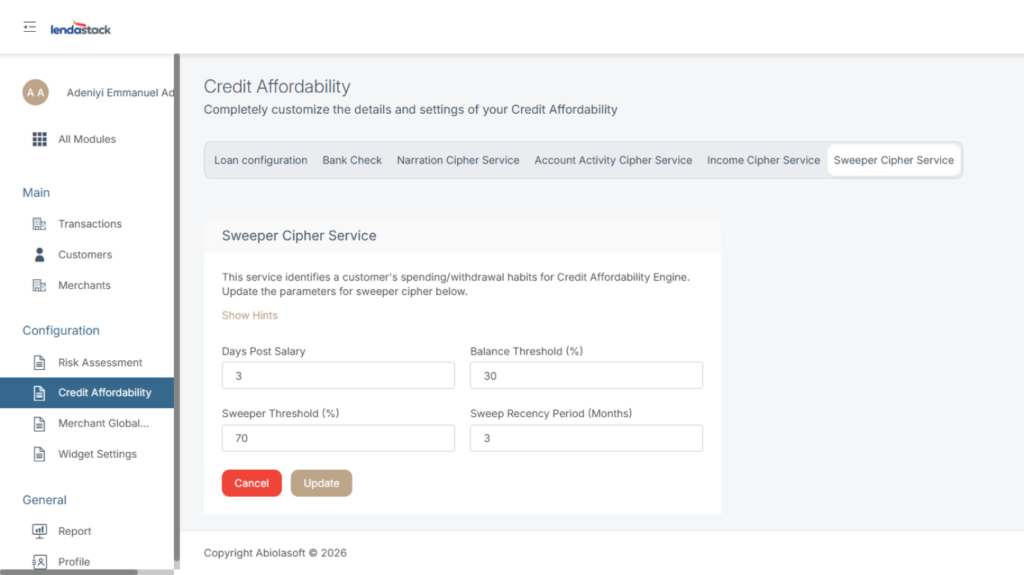Click the Days Post Salary field
The width and height of the screenshot is (1024, 575).
coord(338,376)
